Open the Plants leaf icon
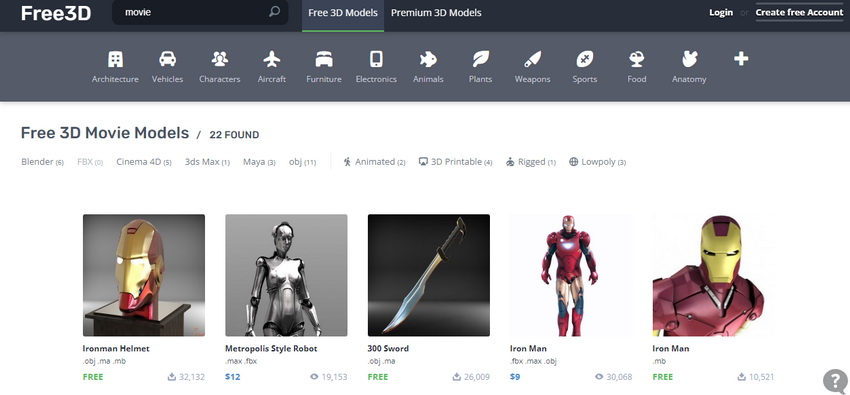The height and width of the screenshot is (395, 850). click(x=480, y=59)
